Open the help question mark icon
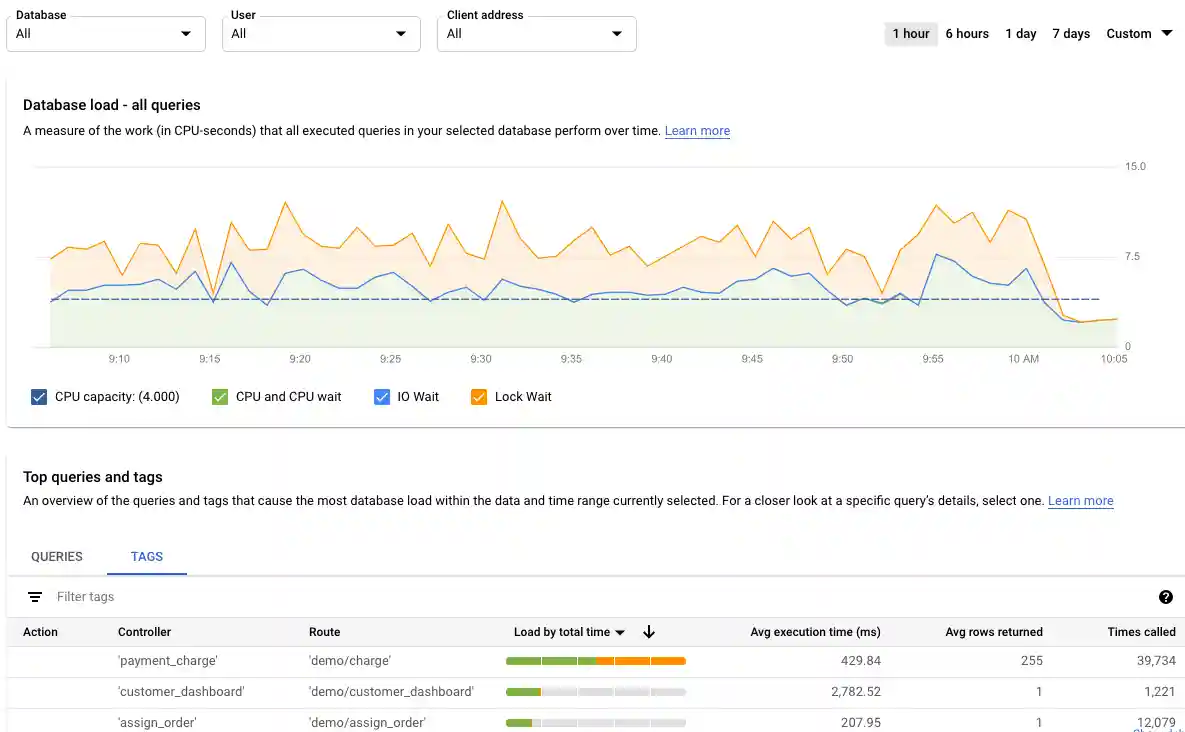Screen dimensions: 1185x732 [1166, 597]
